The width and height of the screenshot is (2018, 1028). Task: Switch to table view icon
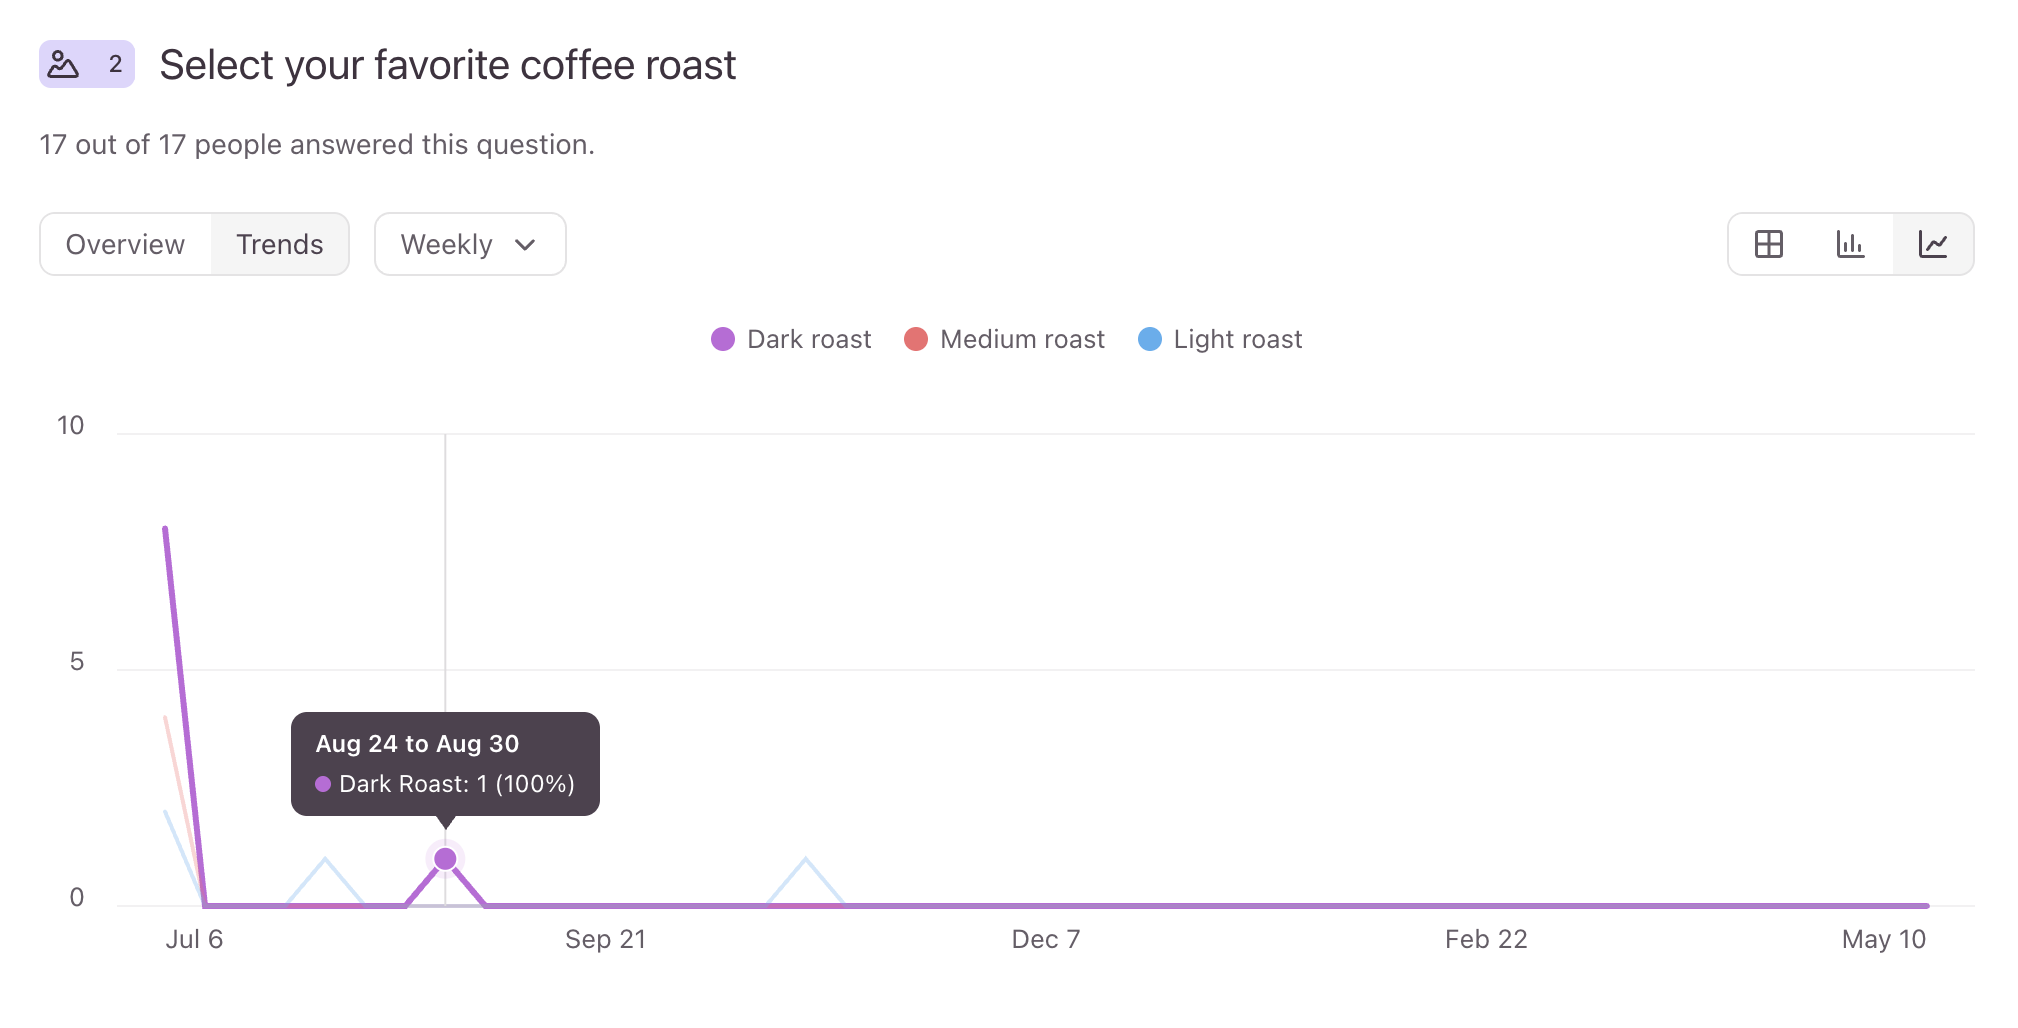point(1769,244)
